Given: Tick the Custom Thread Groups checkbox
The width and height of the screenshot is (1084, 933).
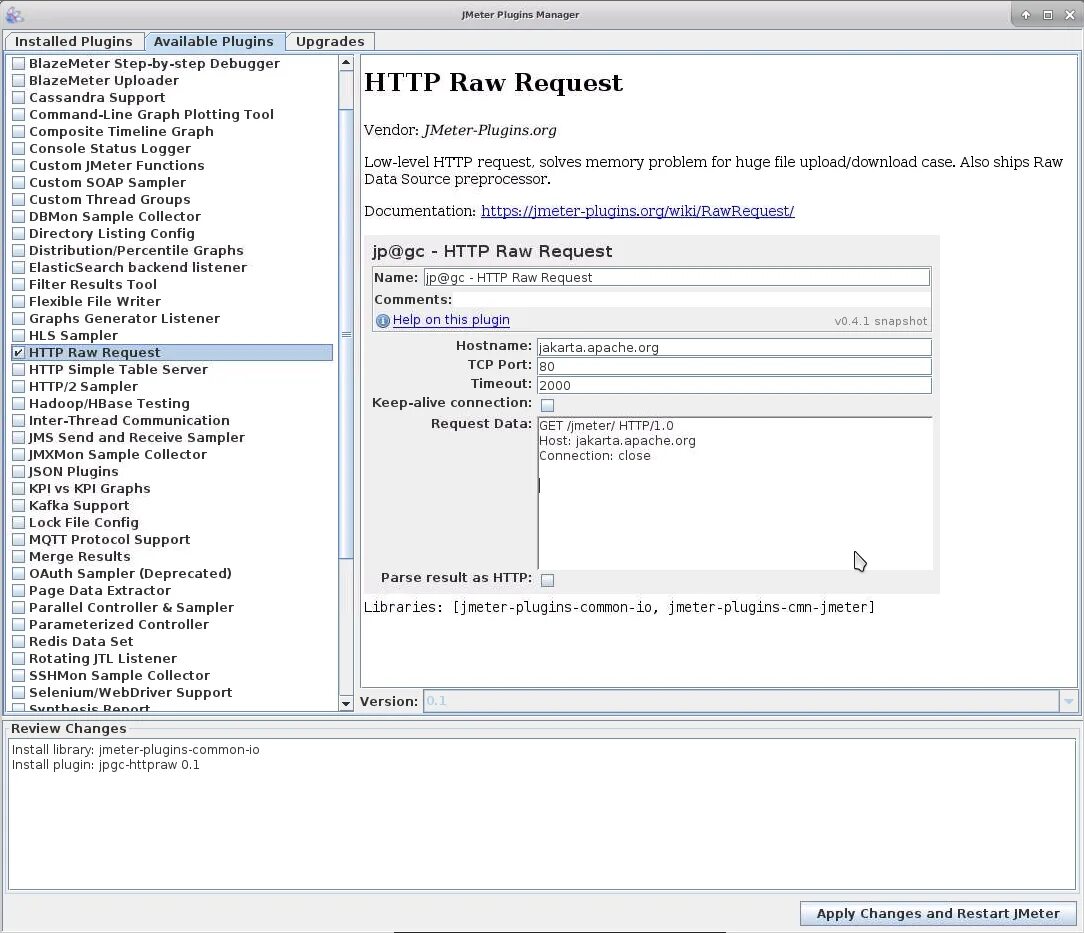Looking at the screenshot, I should (19, 200).
